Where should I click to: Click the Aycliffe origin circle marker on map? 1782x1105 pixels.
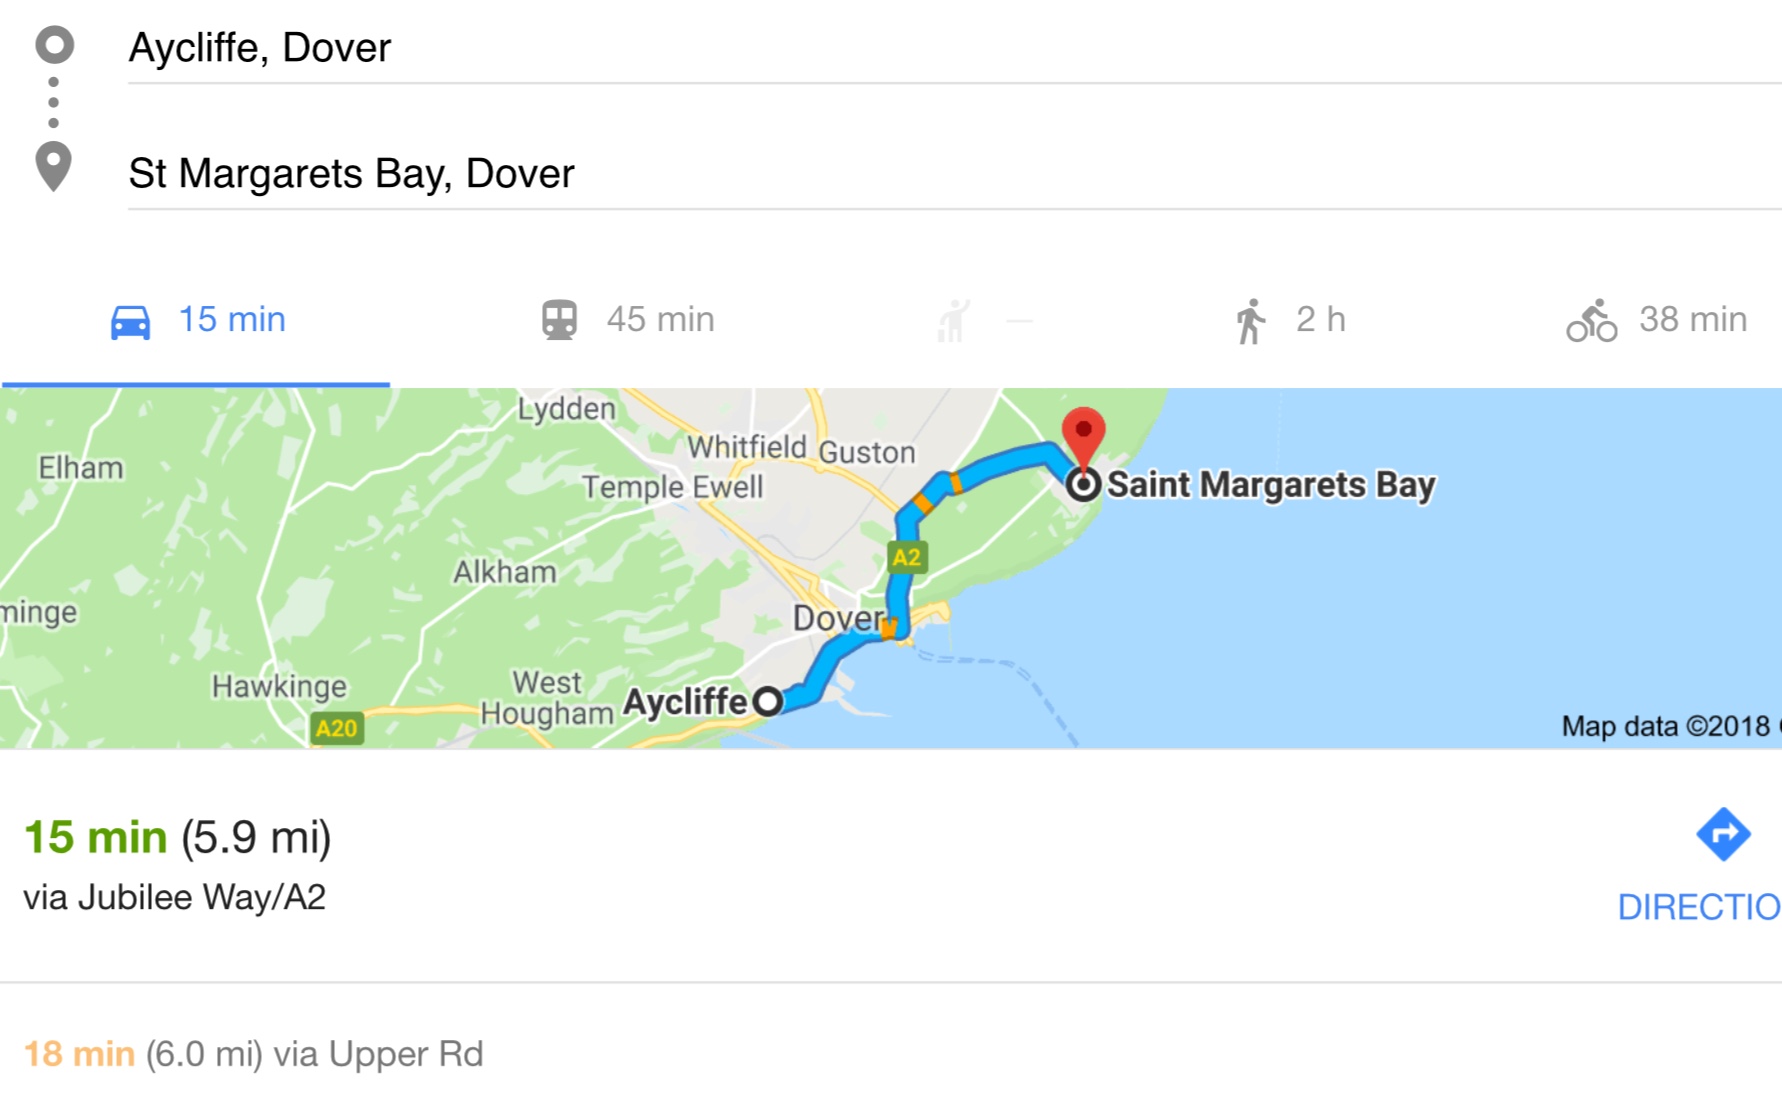(767, 701)
